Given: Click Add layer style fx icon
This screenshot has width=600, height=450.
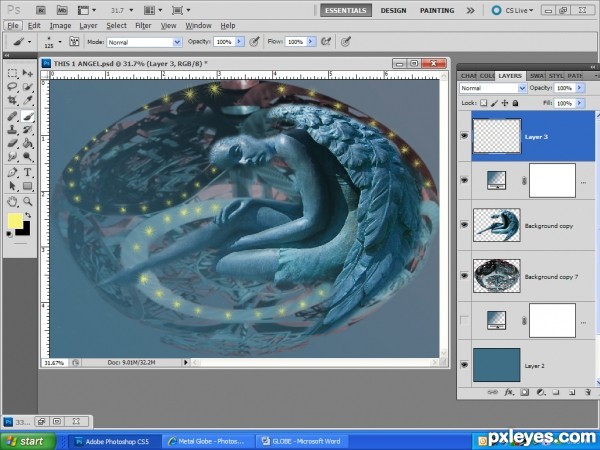Looking at the screenshot, I should (x=509, y=392).
